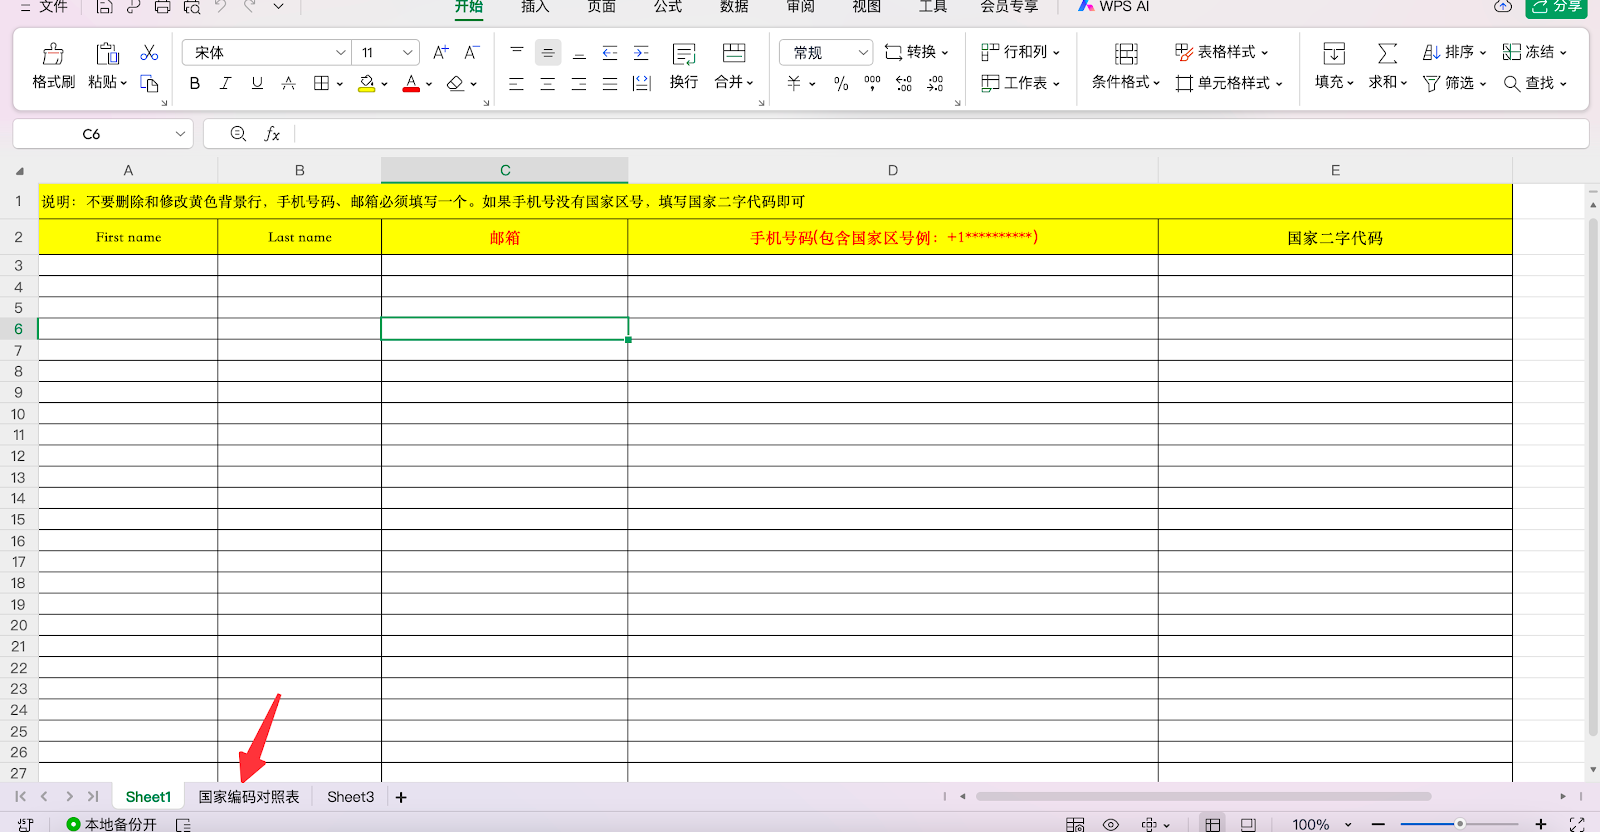Open the font name dropdown showing 宋体
The width and height of the screenshot is (1600, 832).
coord(340,52)
